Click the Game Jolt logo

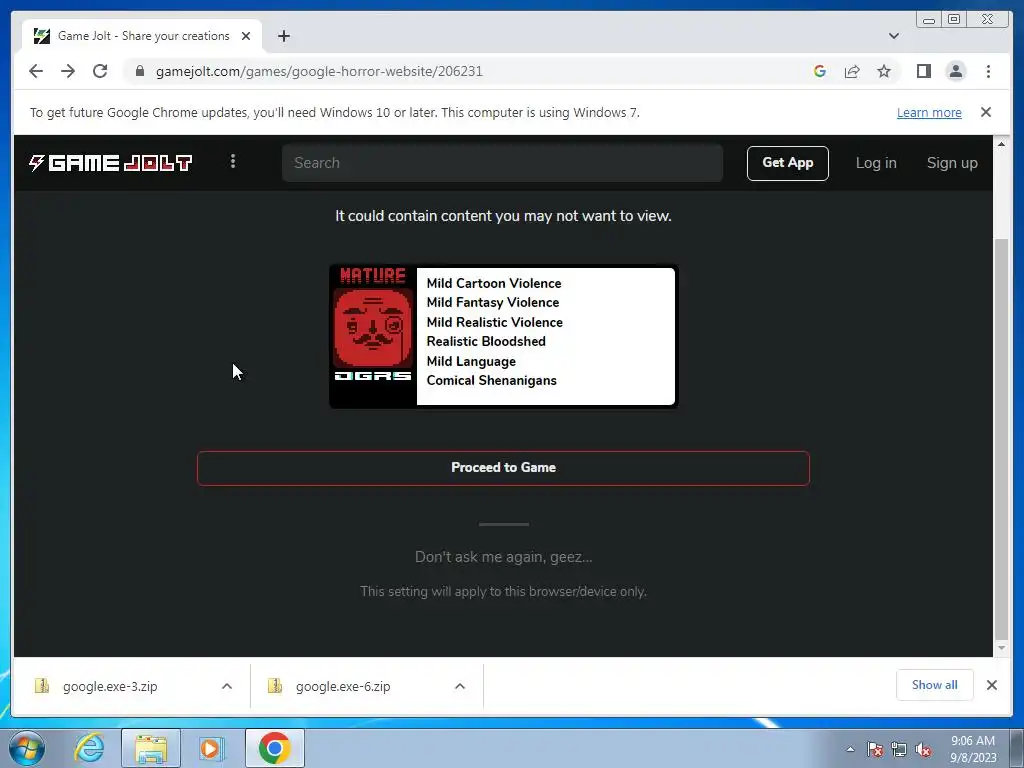[110, 163]
